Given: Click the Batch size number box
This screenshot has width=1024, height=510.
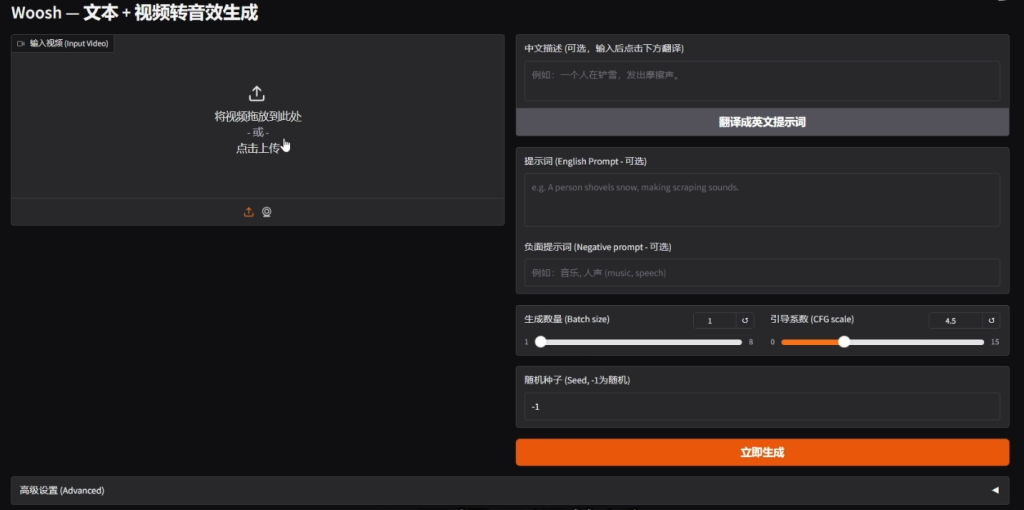Looking at the screenshot, I should click(x=714, y=321).
